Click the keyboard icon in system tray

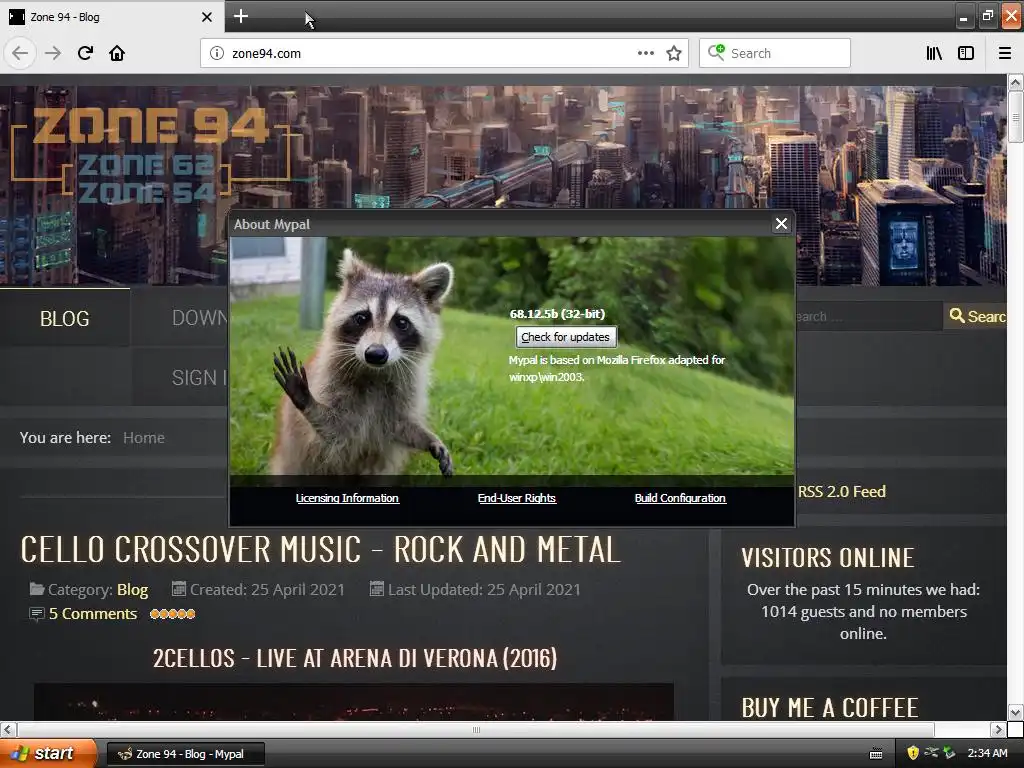(876, 754)
